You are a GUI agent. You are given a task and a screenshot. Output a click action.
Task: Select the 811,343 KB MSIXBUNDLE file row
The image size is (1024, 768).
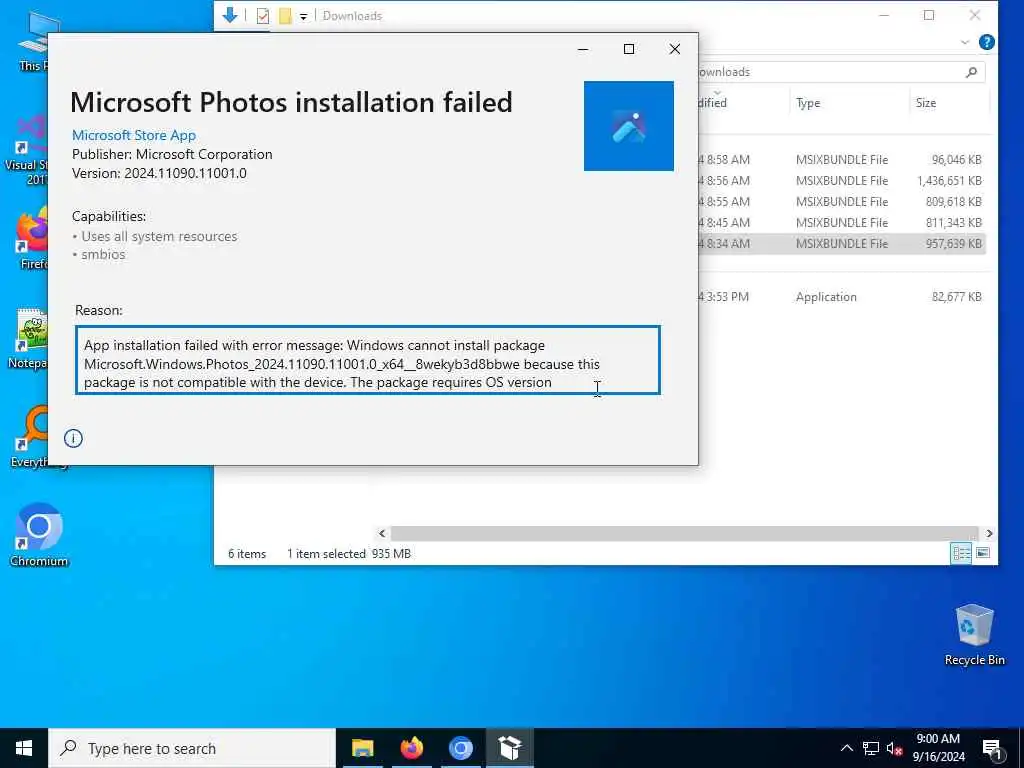coord(841,222)
